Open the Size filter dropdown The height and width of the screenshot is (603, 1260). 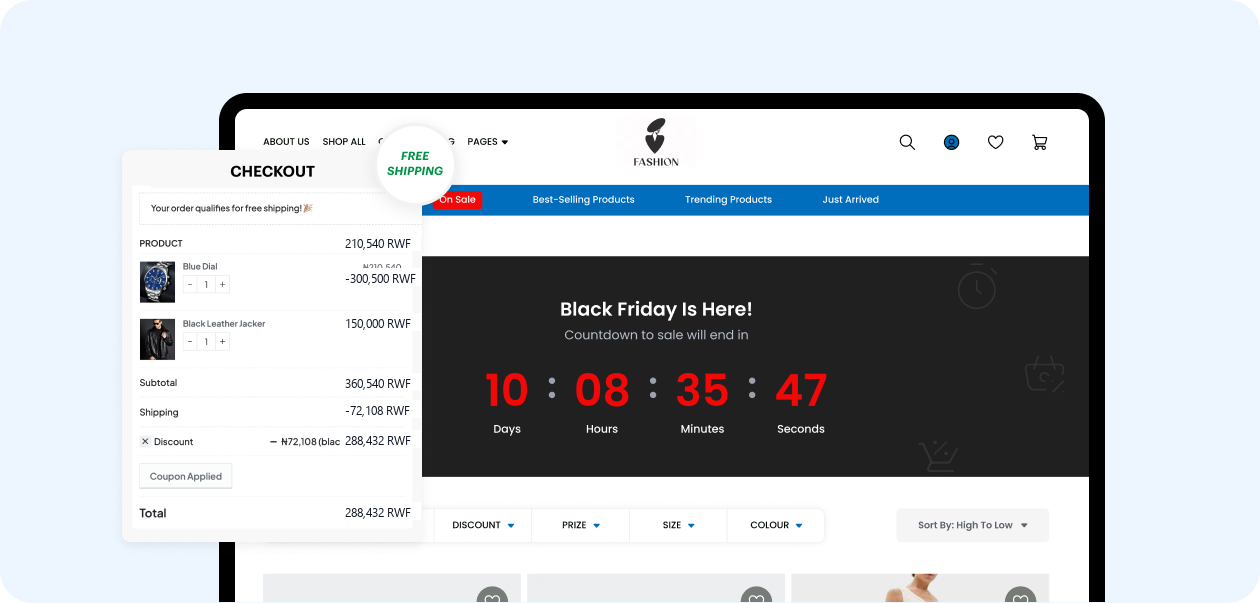point(678,525)
